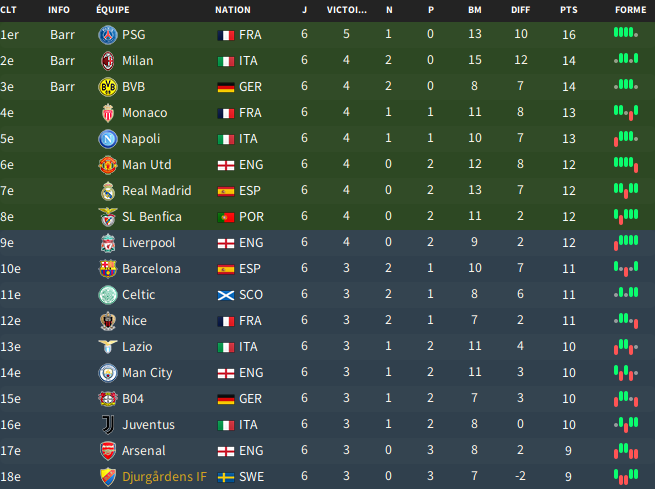The height and width of the screenshot is (489, 655).
Task: Click the Milan club crest icon
Action: tap(108, 61)
